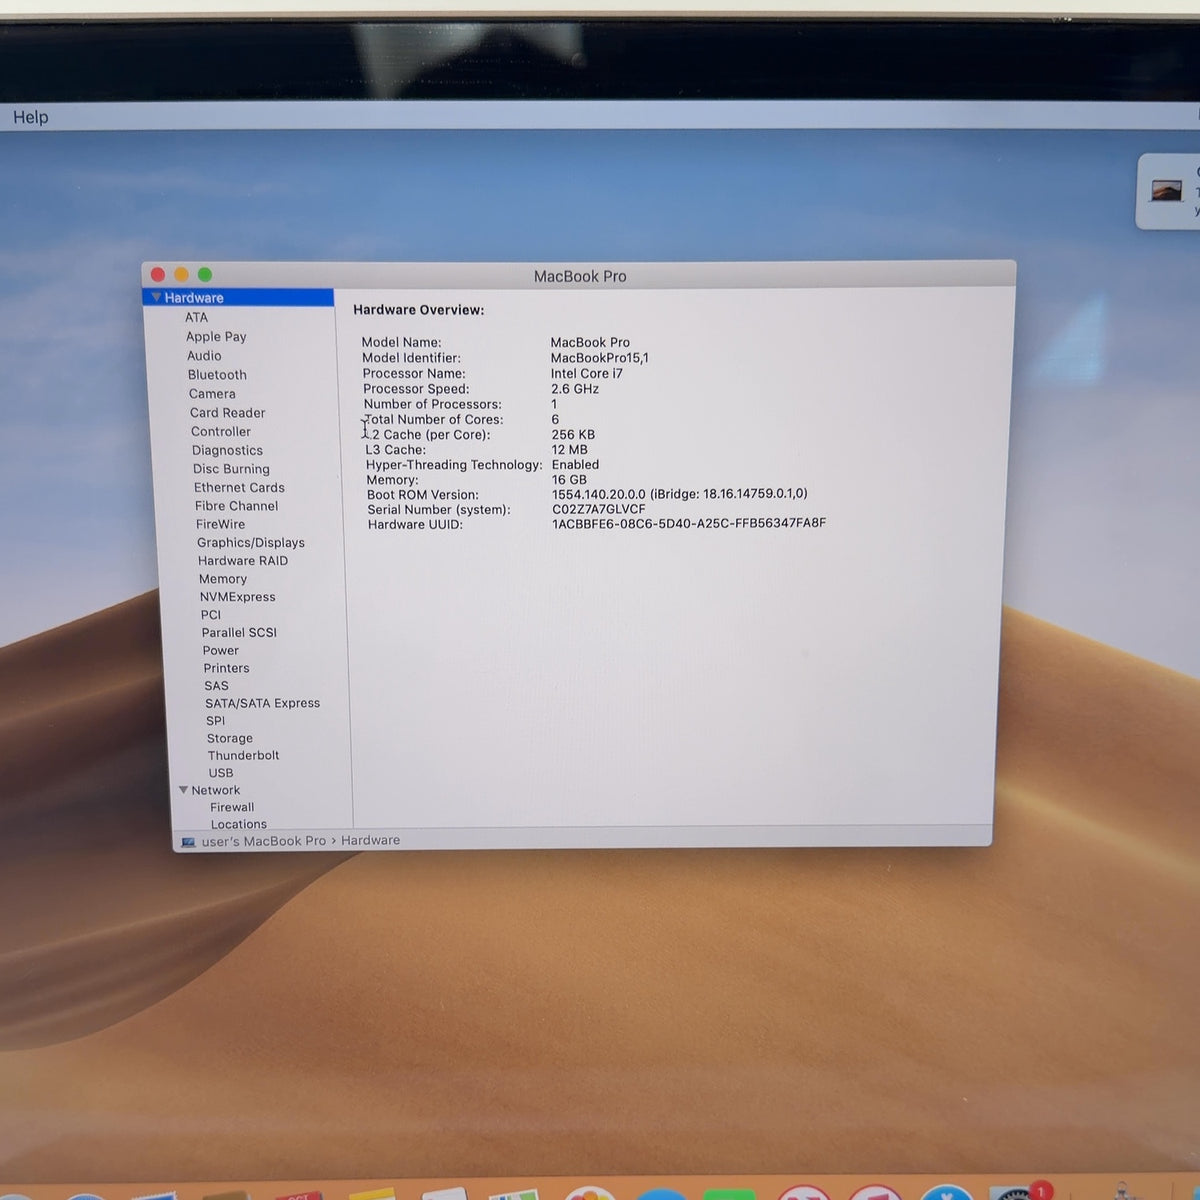Image resolution: width=1200 pixels, height=1200 pixels.
Task: Select Disc Burning in the sidebar
Action: [x=231, y=469]
